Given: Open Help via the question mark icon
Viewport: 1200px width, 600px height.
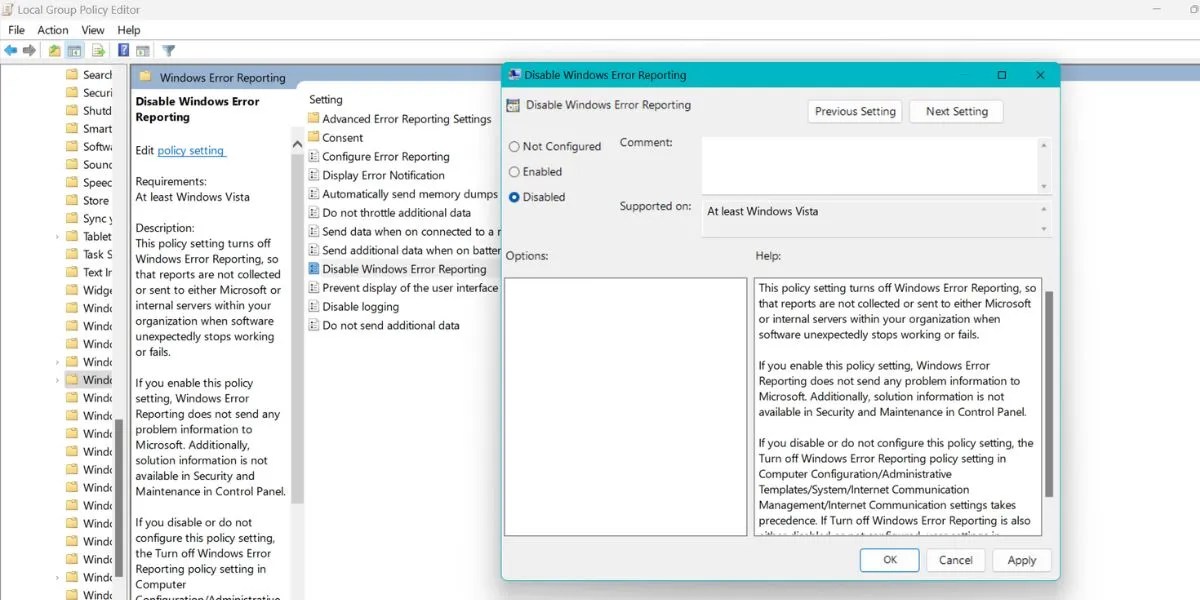Looking at the screenshot, I should [x=122, y=51].
